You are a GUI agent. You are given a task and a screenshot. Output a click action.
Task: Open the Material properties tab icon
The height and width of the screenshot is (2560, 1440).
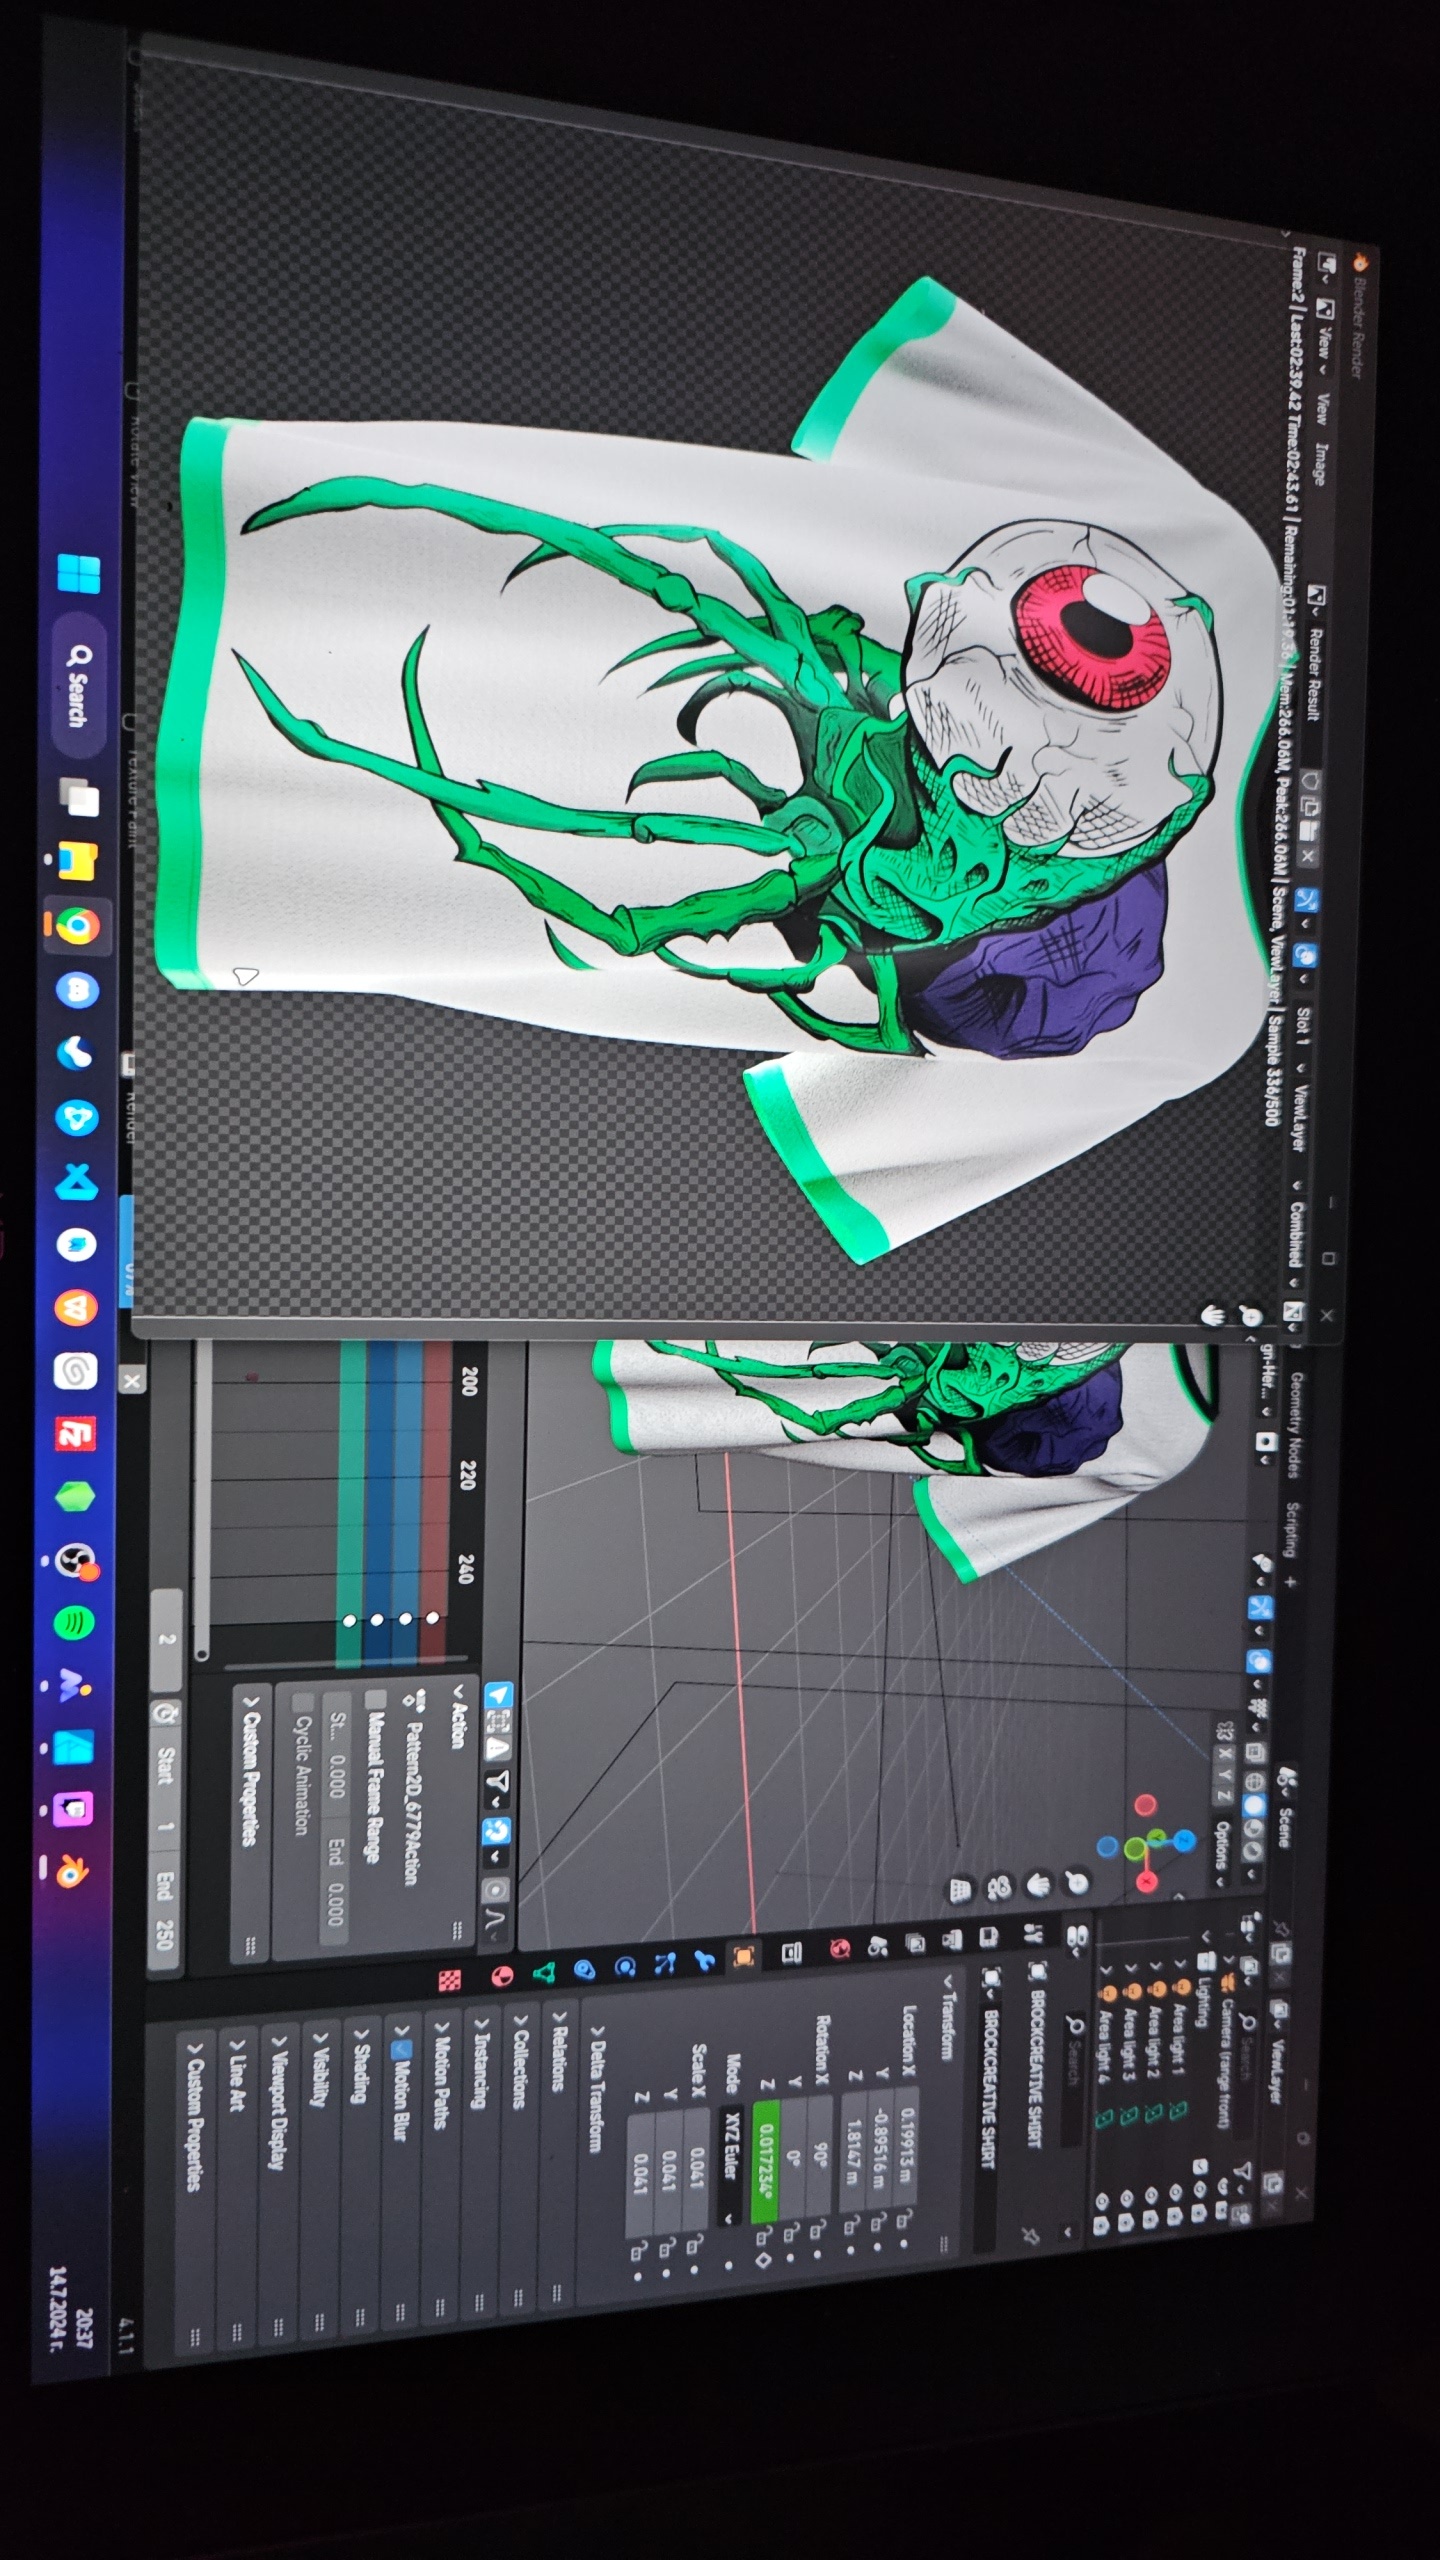(503, 1977)
